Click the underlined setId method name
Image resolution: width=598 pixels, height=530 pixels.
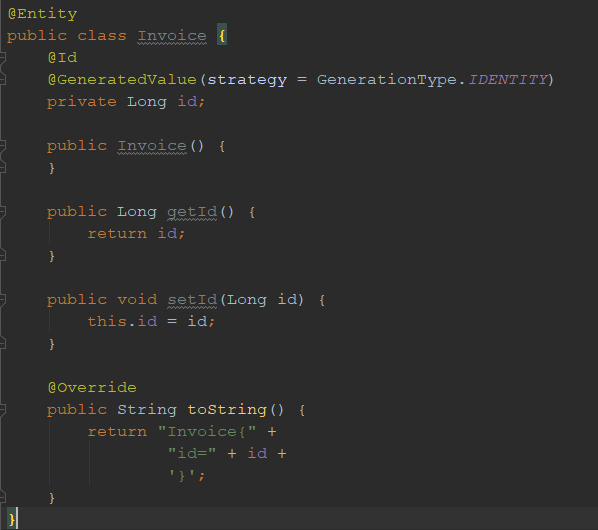192,300
